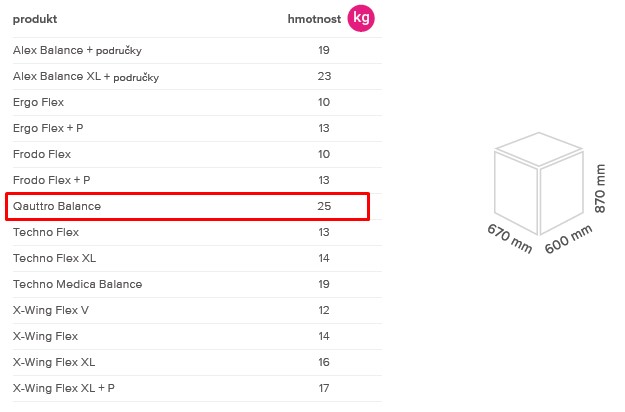Click the Techno Flex XL entry
The width and height of the screenshot is (625, 412).
54,258
